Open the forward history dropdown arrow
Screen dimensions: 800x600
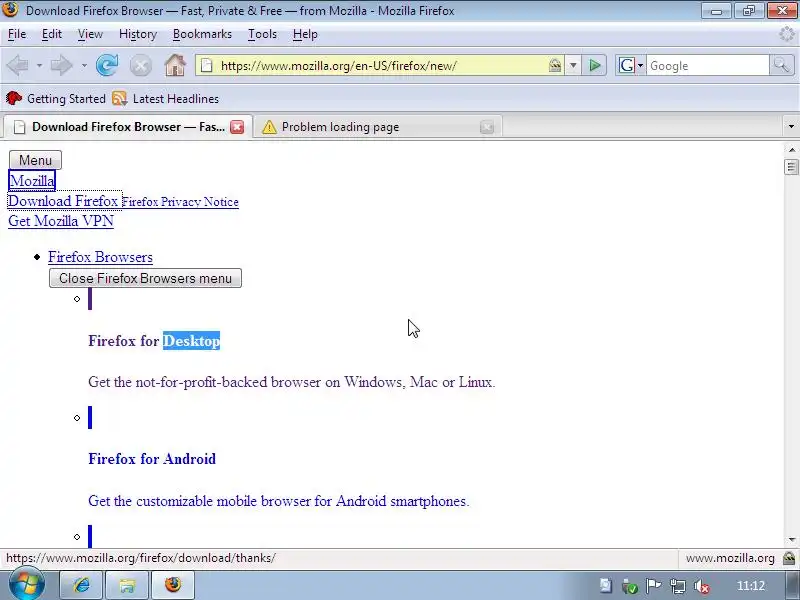coord(84,65)
